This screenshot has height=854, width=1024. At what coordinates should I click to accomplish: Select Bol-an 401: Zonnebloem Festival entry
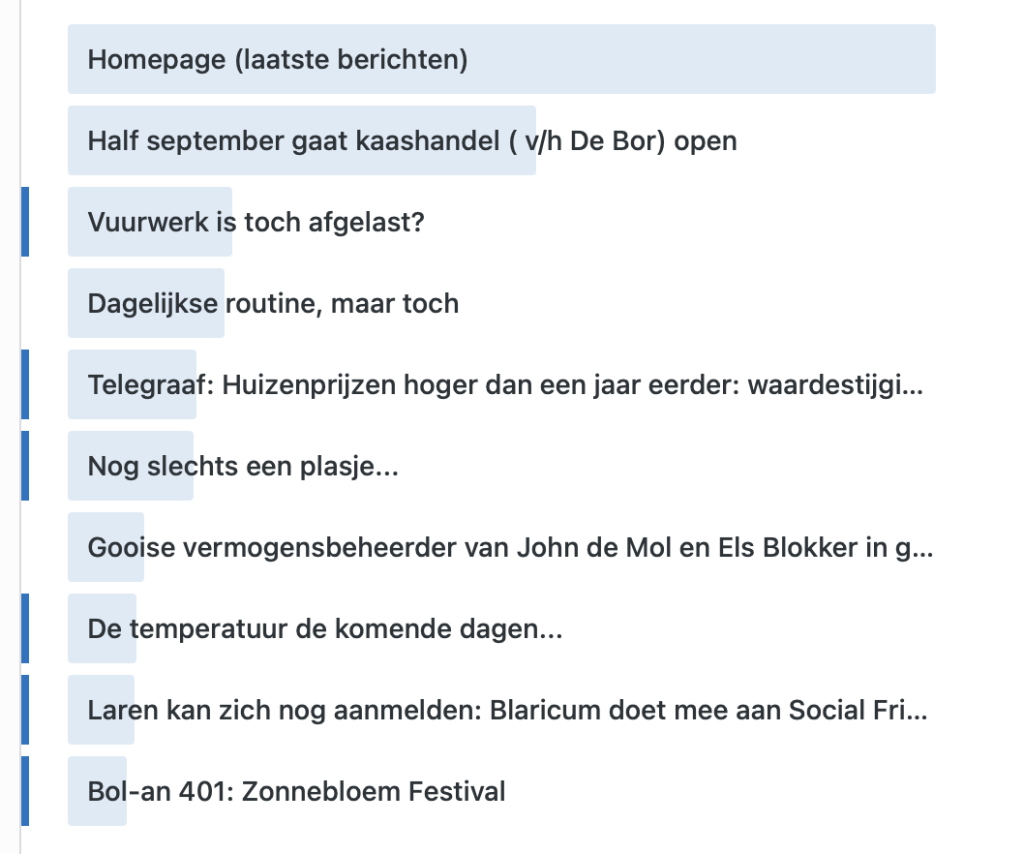[296, 791]
